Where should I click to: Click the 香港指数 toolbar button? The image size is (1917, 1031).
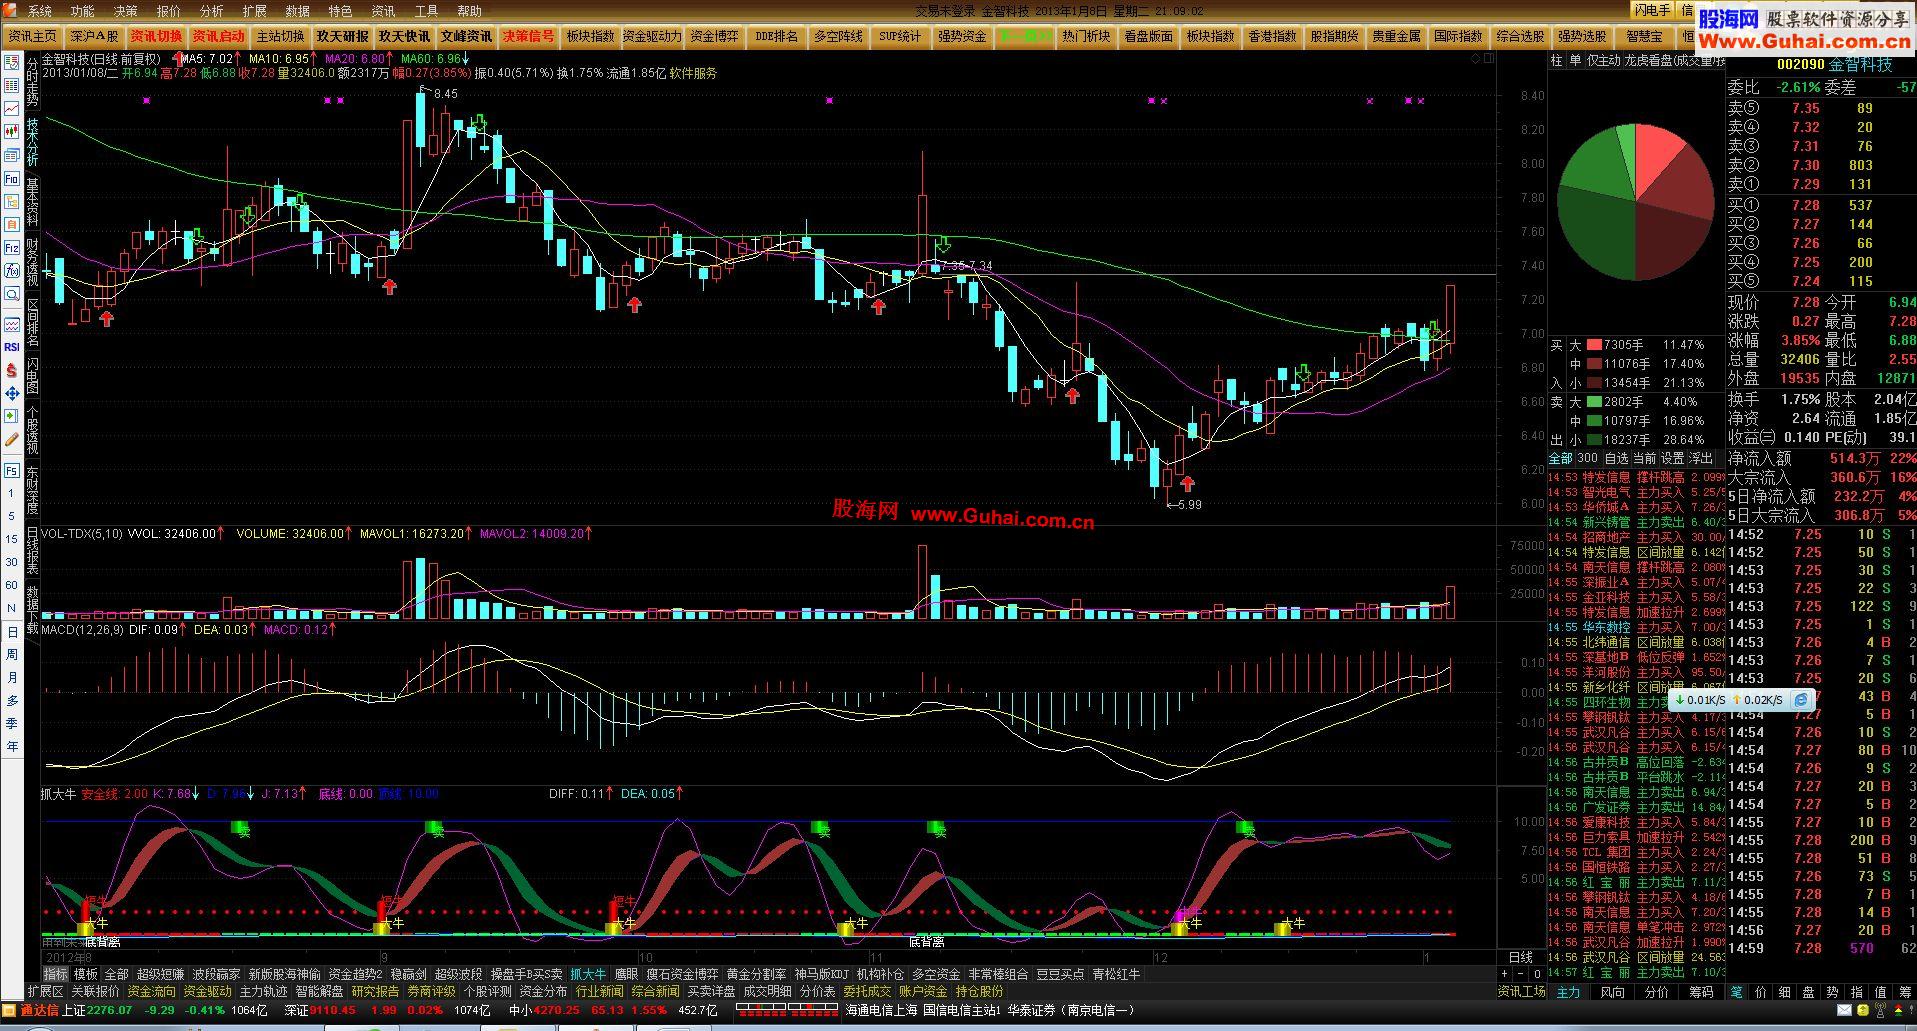point(1272,36)
